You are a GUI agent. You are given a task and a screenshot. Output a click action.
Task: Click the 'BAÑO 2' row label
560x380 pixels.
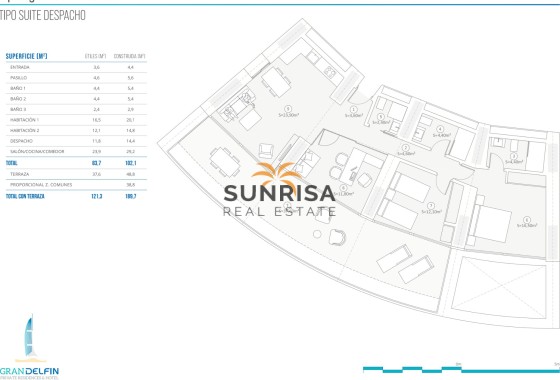(18, 99)
